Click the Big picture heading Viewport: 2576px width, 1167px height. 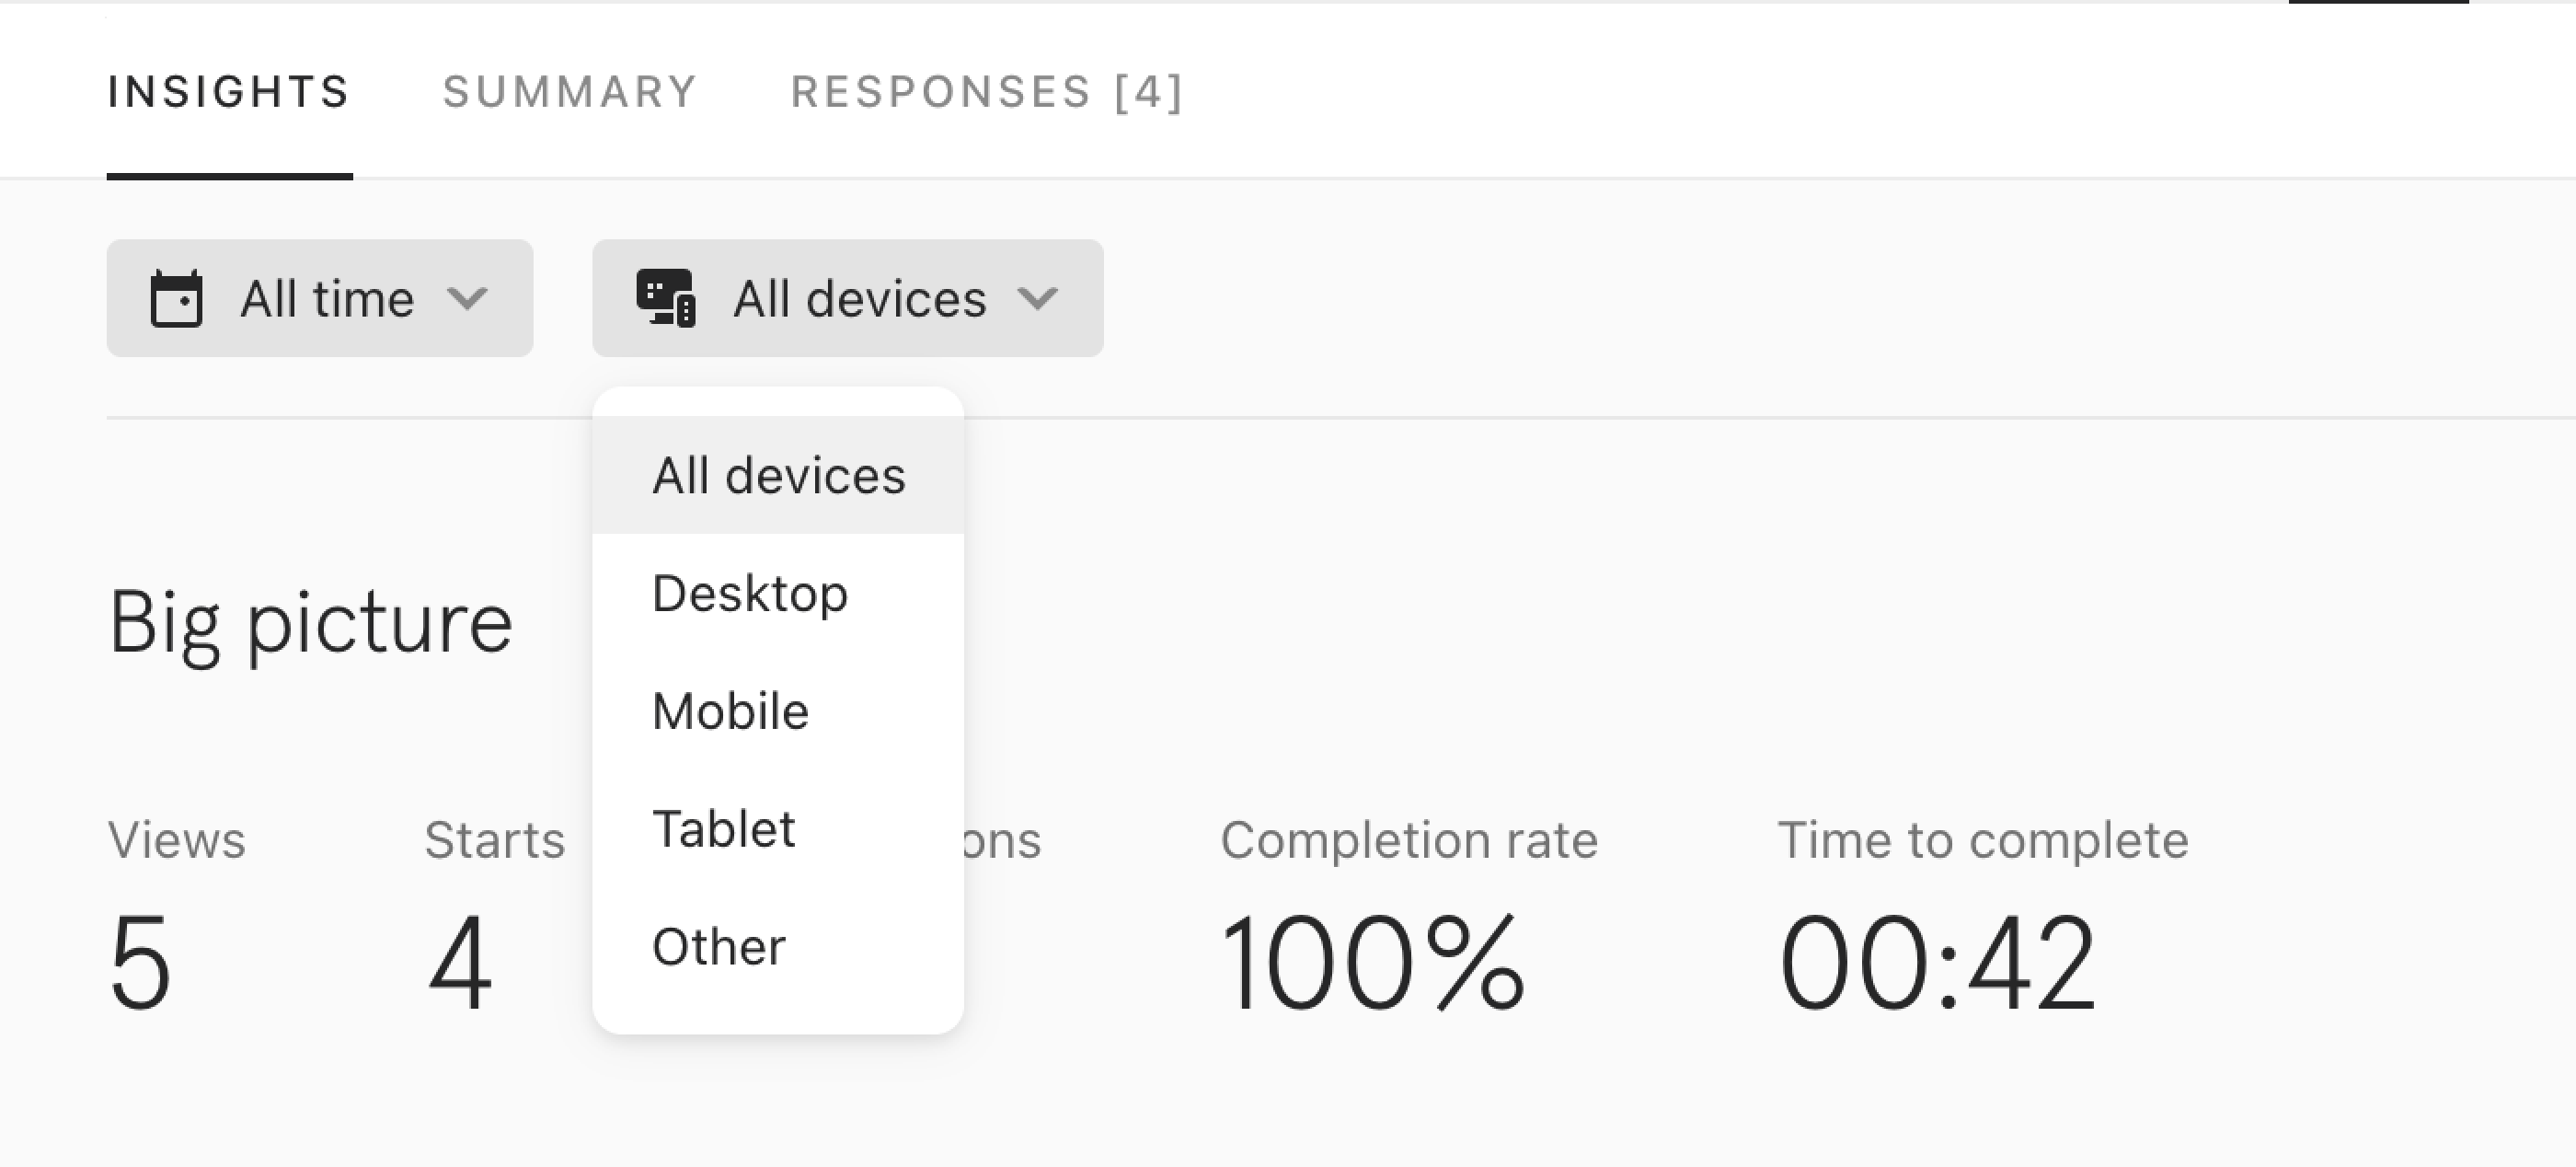310,624
